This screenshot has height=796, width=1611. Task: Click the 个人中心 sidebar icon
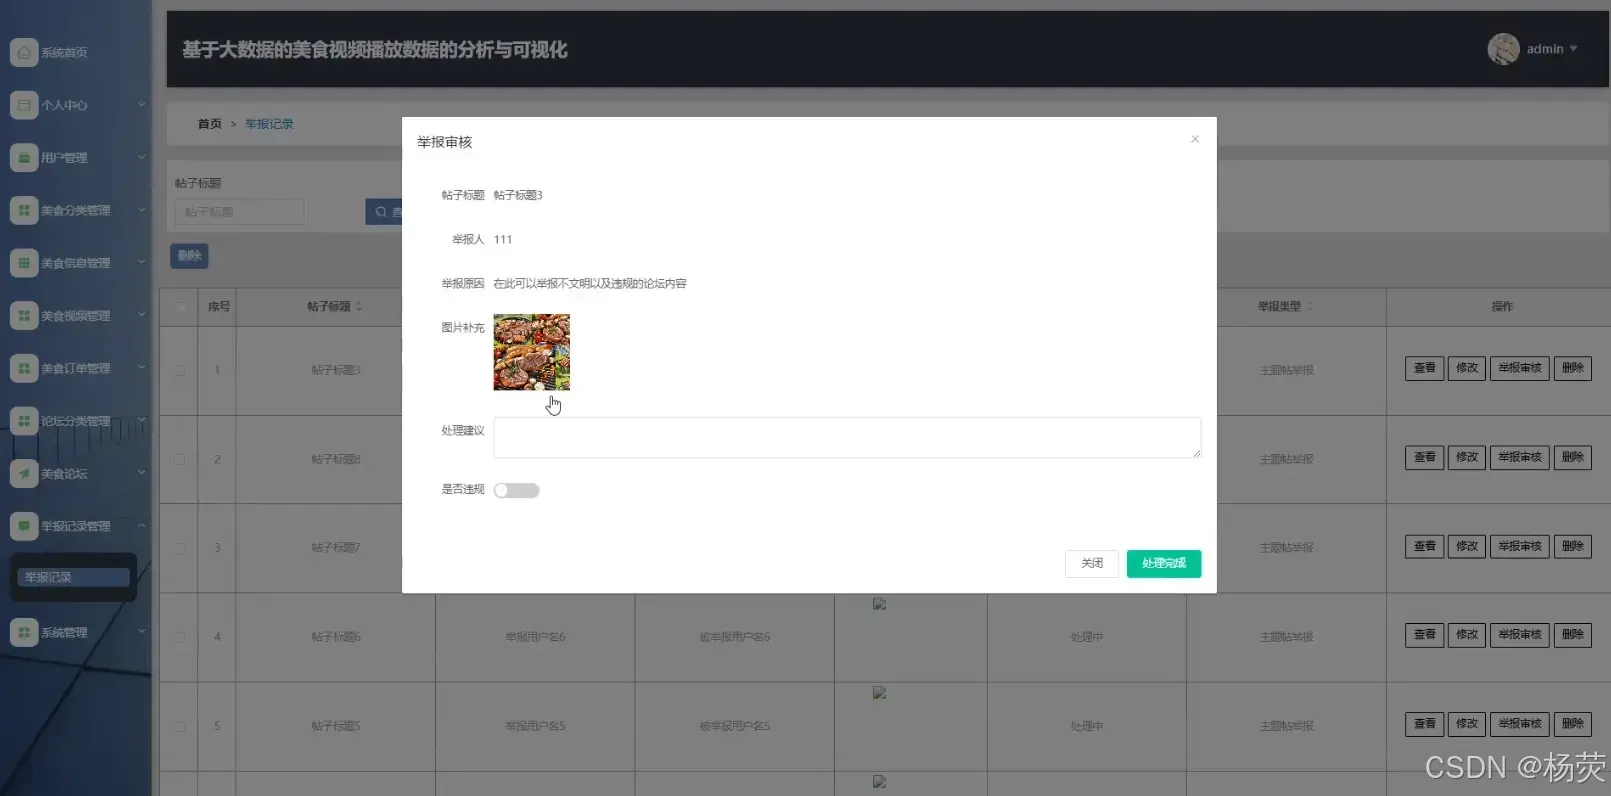coord(24,105)
